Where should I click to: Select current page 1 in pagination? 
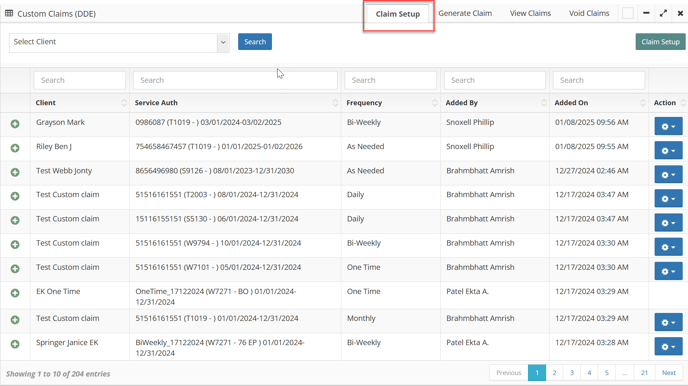(537, 373)
